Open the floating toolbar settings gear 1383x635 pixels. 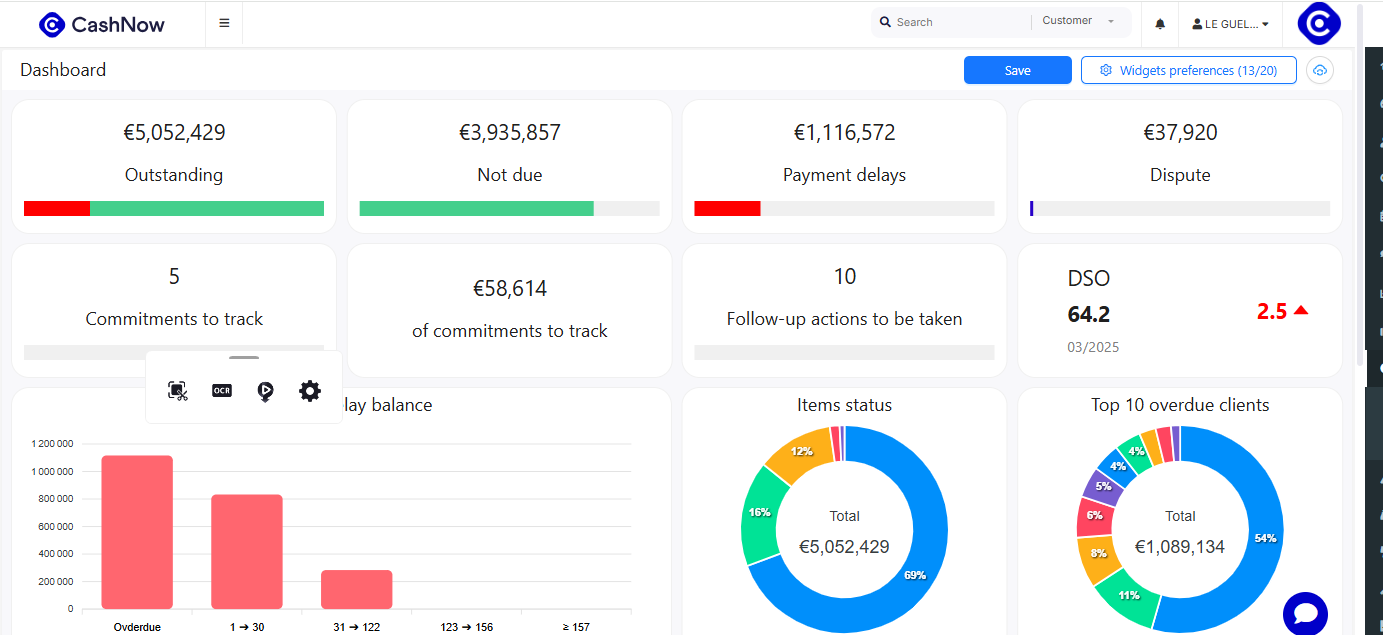(310, 391)
